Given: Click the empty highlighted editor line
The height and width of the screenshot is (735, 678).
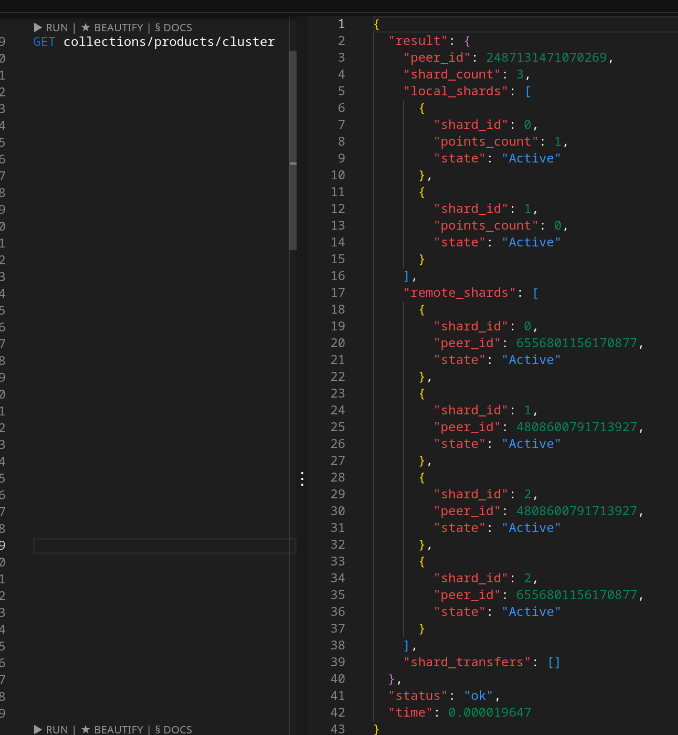Looking at the screenshot, I should (164, 546).
